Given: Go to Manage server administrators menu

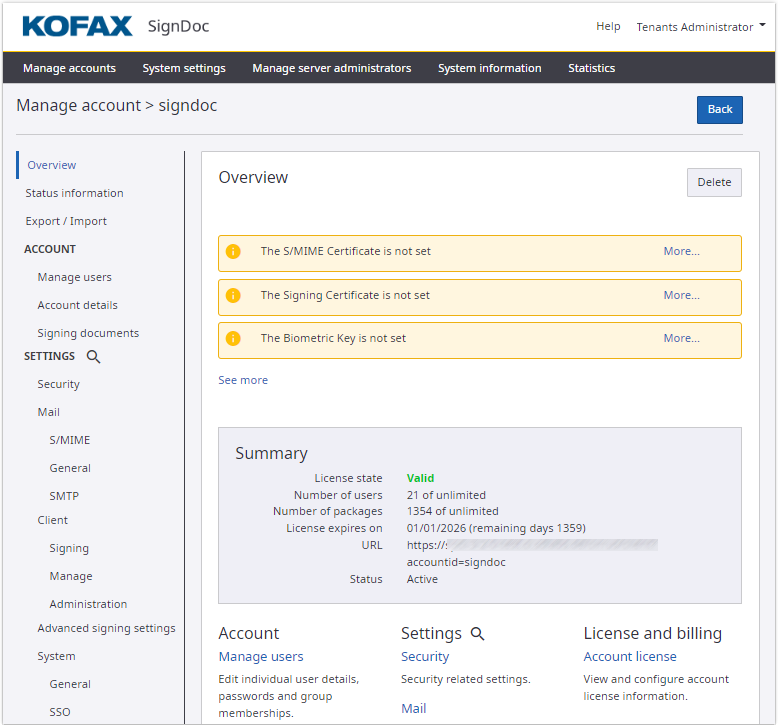Looking at the screenshot, I should click(331, 68).
